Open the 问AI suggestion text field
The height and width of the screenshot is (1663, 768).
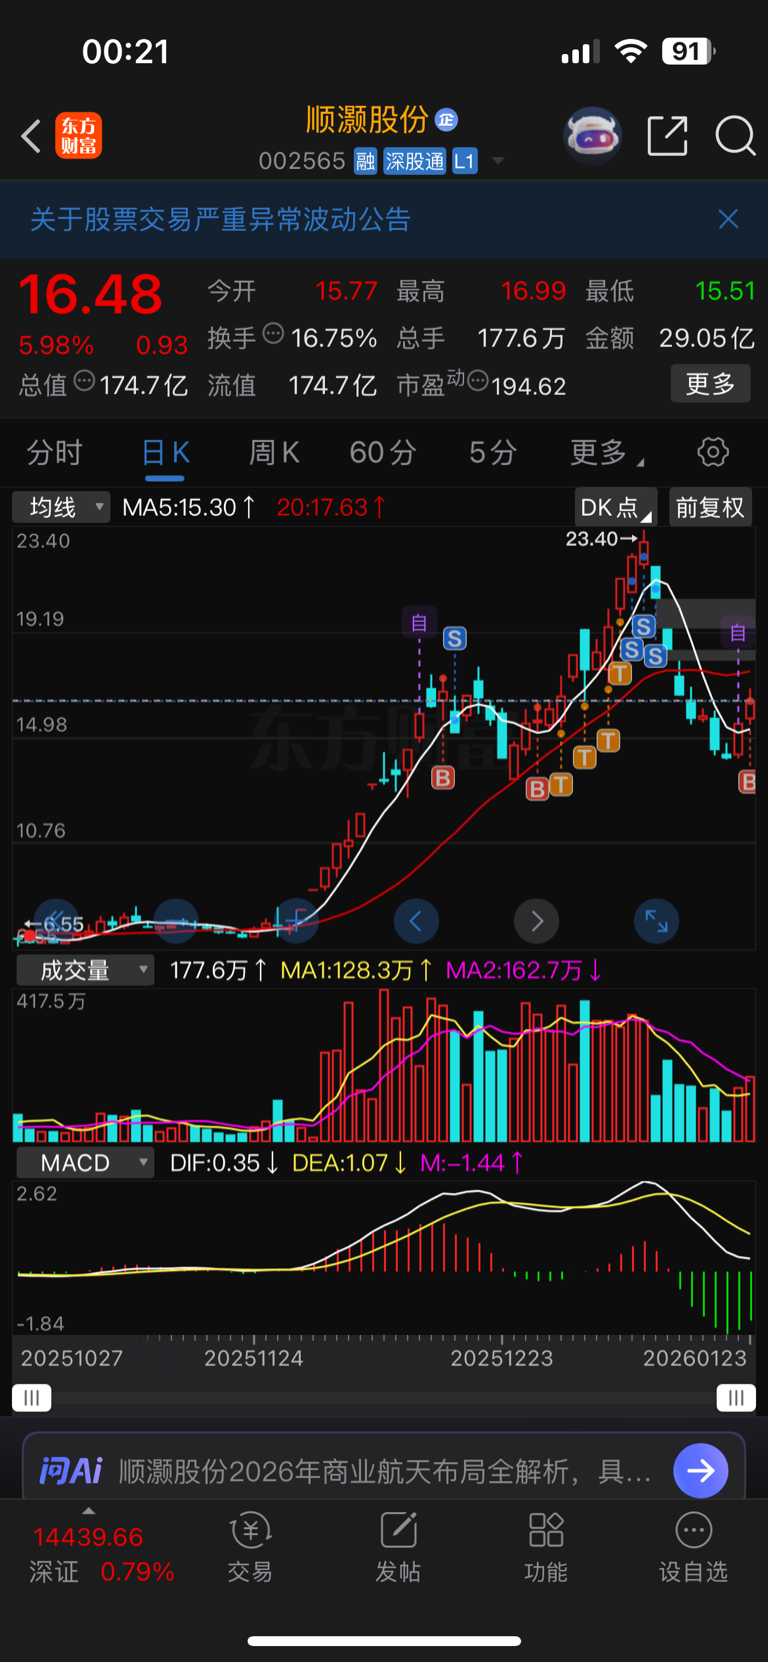pos(384,1470)
